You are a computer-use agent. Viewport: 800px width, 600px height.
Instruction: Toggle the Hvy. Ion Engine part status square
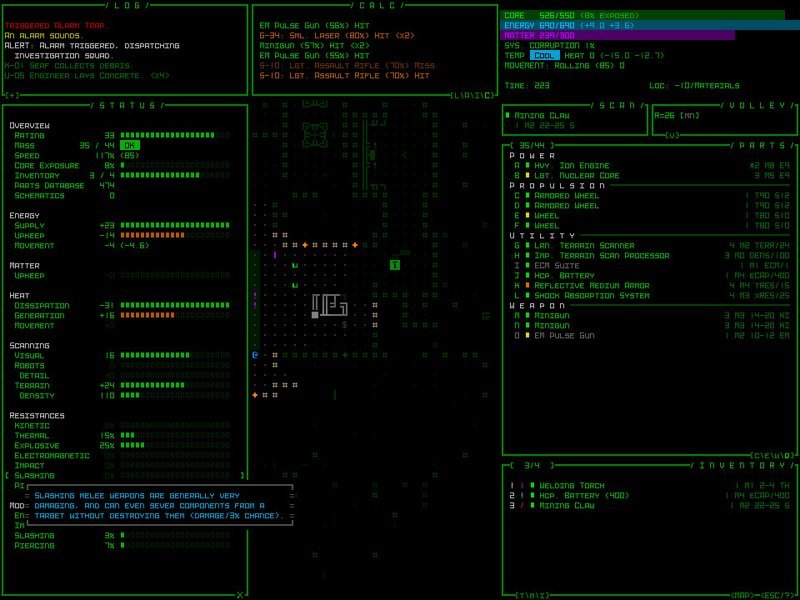pyautogui.click(x=527, y=166)
